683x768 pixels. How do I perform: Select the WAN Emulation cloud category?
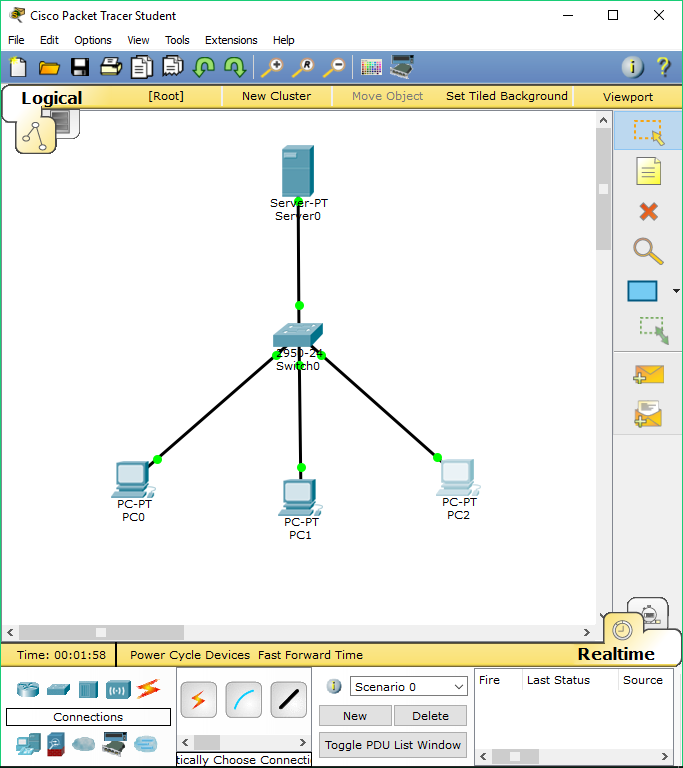click(x=83, y=744)
